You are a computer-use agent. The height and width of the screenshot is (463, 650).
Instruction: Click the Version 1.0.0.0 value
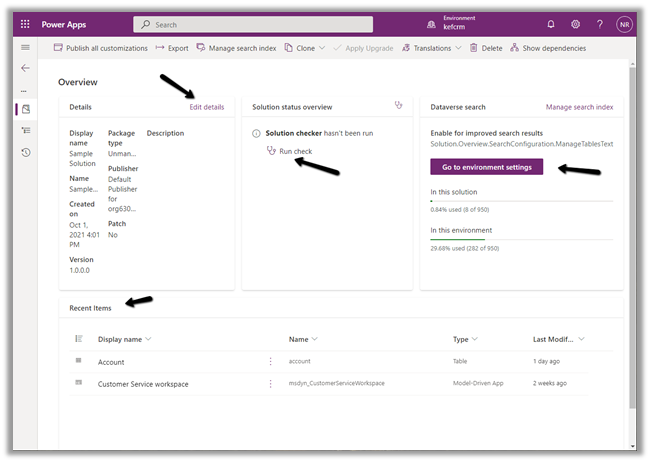click(79, 270)
